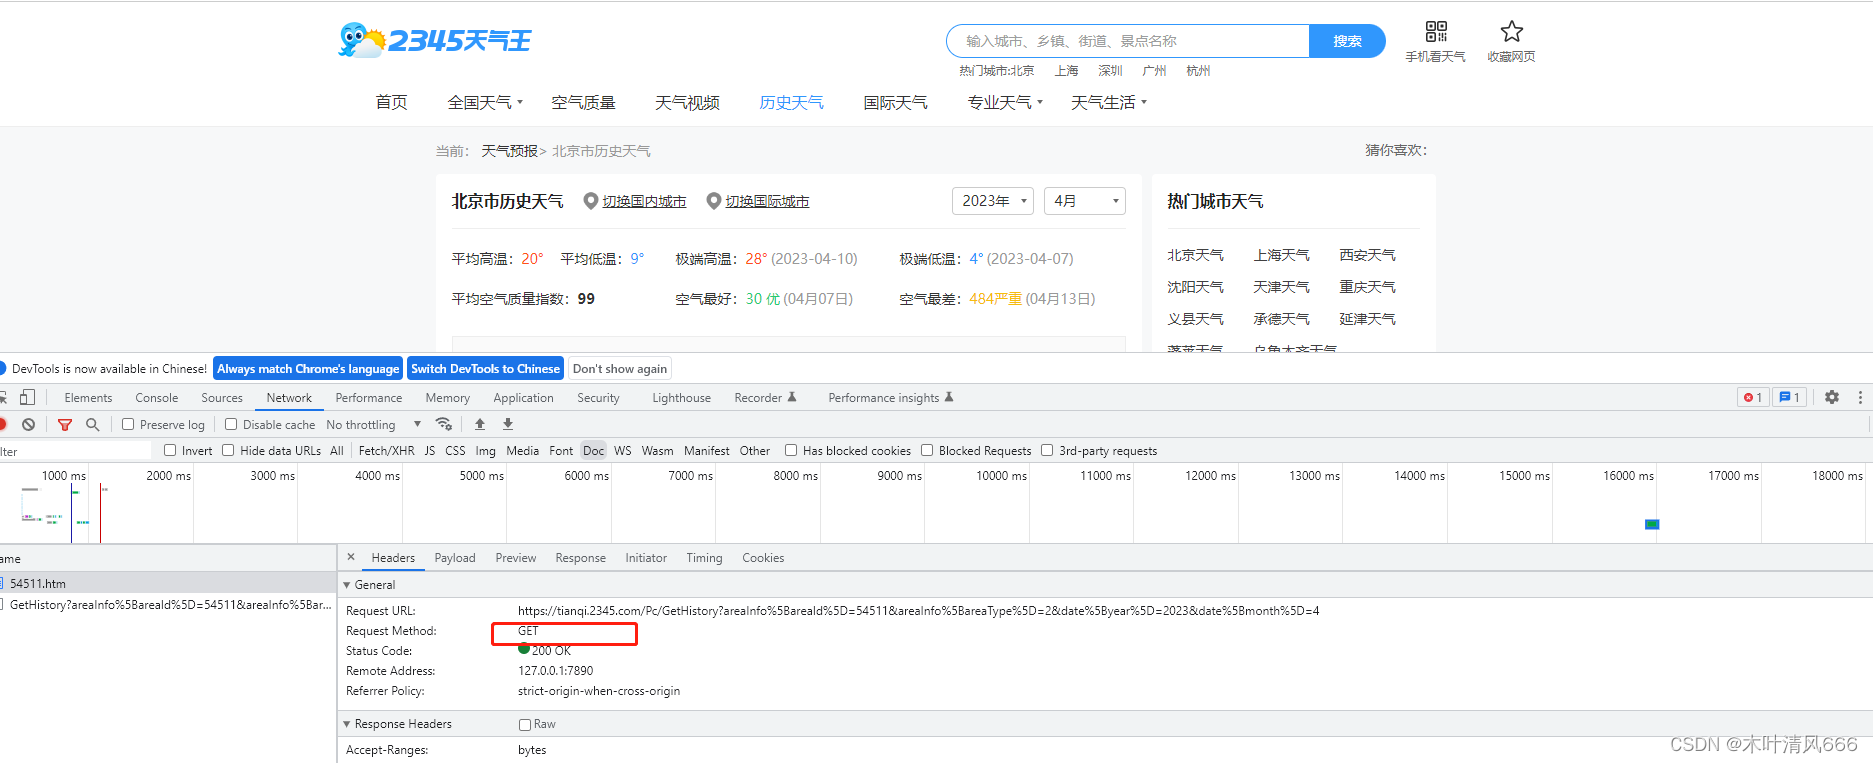Open the Timing tab
Viewport: 1873px width, 763px height.
coord(704,557)
